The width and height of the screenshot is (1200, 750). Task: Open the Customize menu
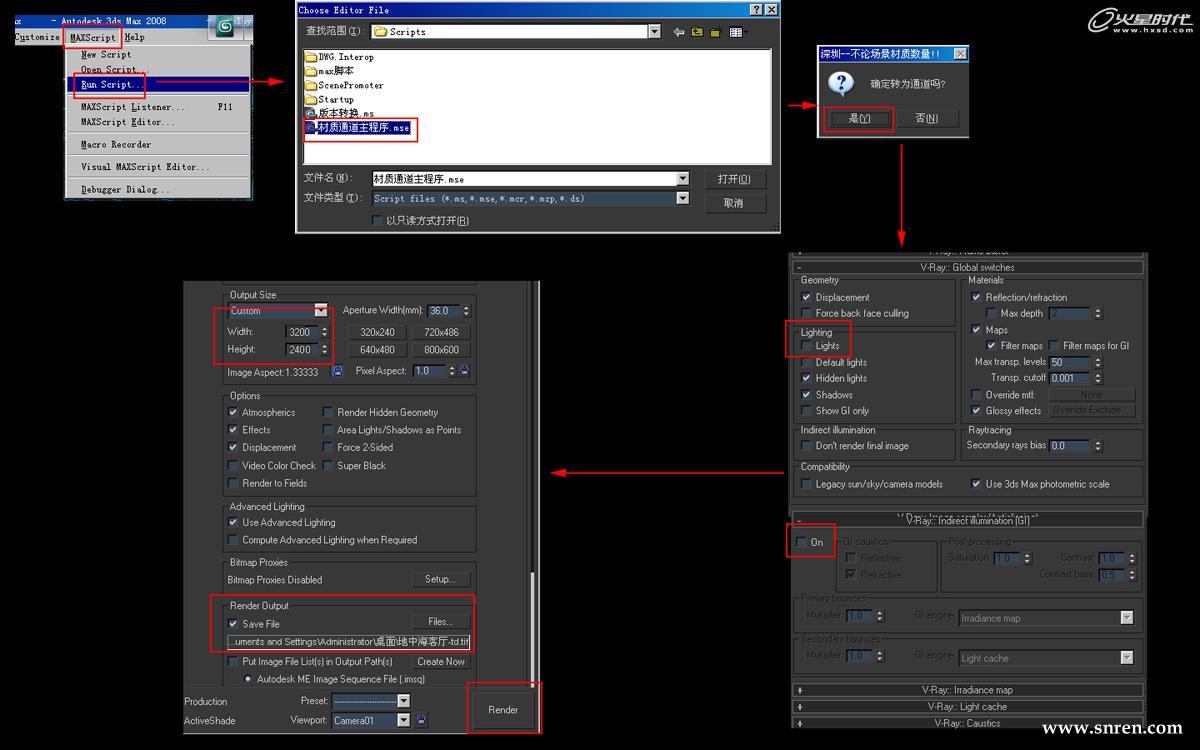point(37,38)
